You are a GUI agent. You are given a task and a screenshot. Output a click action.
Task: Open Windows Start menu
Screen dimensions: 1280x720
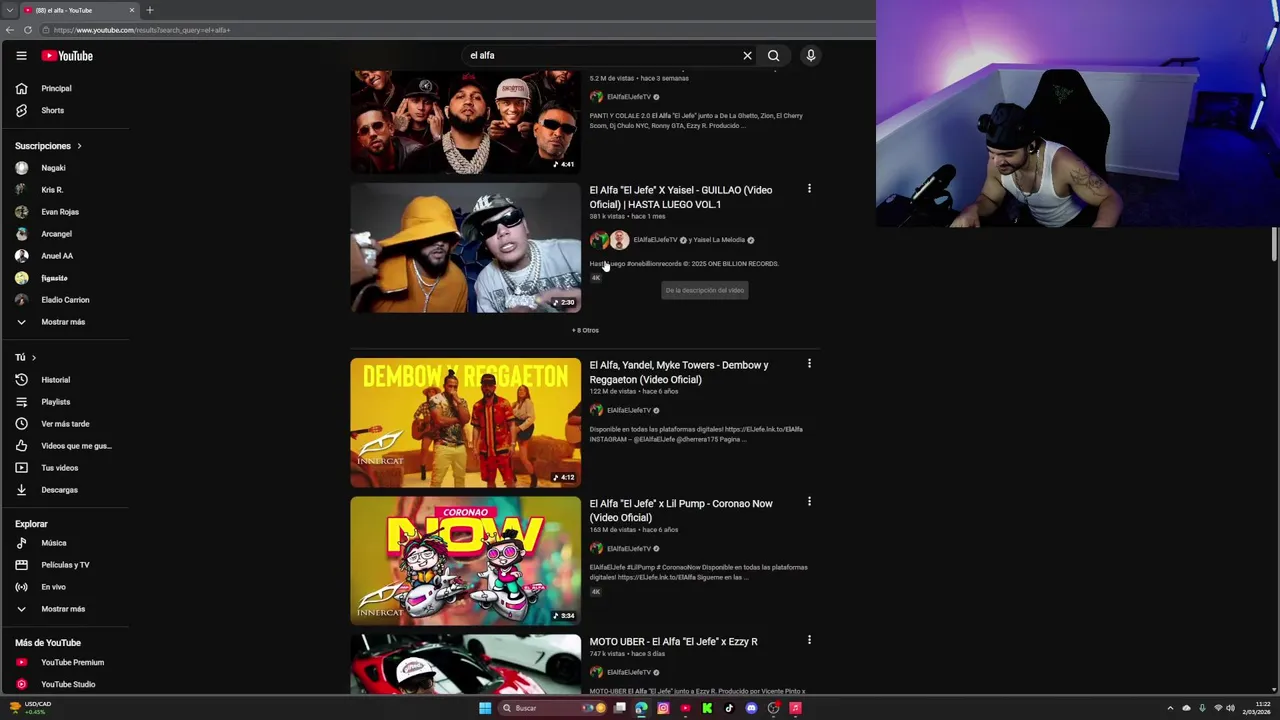pyautogui.click(x=485, y=708)
